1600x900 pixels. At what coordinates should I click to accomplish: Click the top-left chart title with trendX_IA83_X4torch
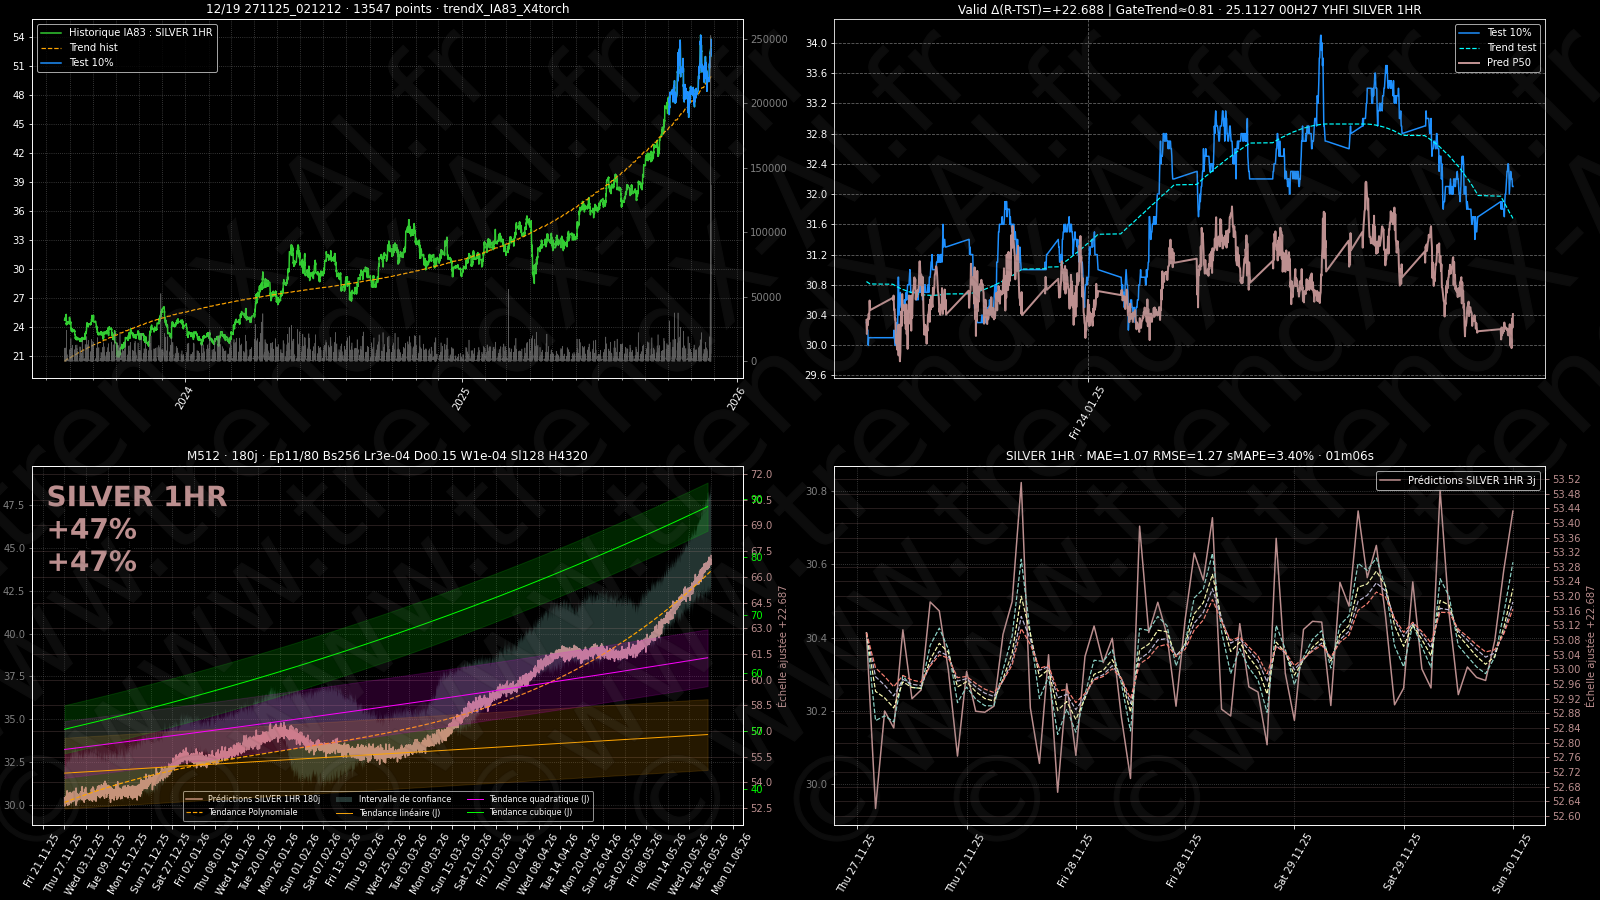point(387,9)
